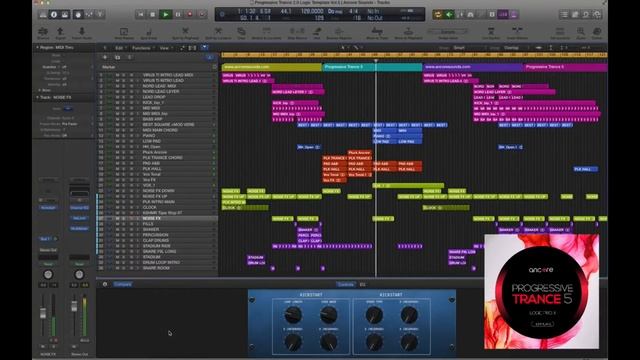Click the Join toolbar icon

tap(317, 33)
